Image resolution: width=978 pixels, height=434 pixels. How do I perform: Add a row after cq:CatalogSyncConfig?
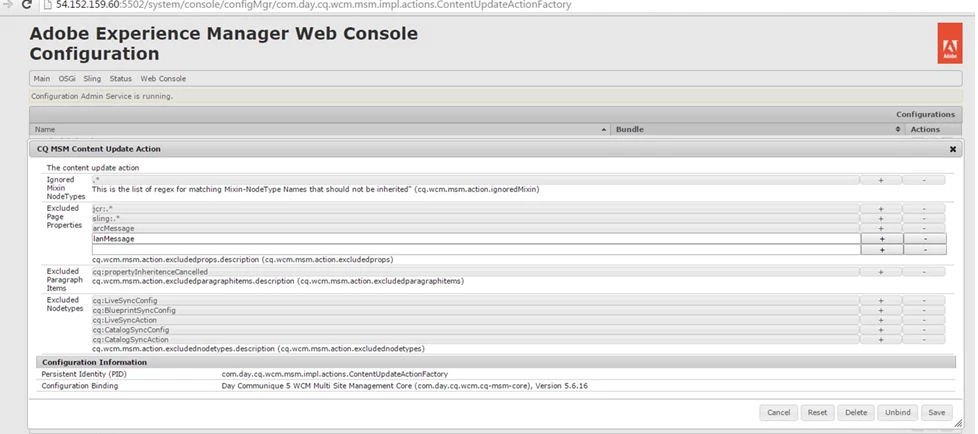881,330
